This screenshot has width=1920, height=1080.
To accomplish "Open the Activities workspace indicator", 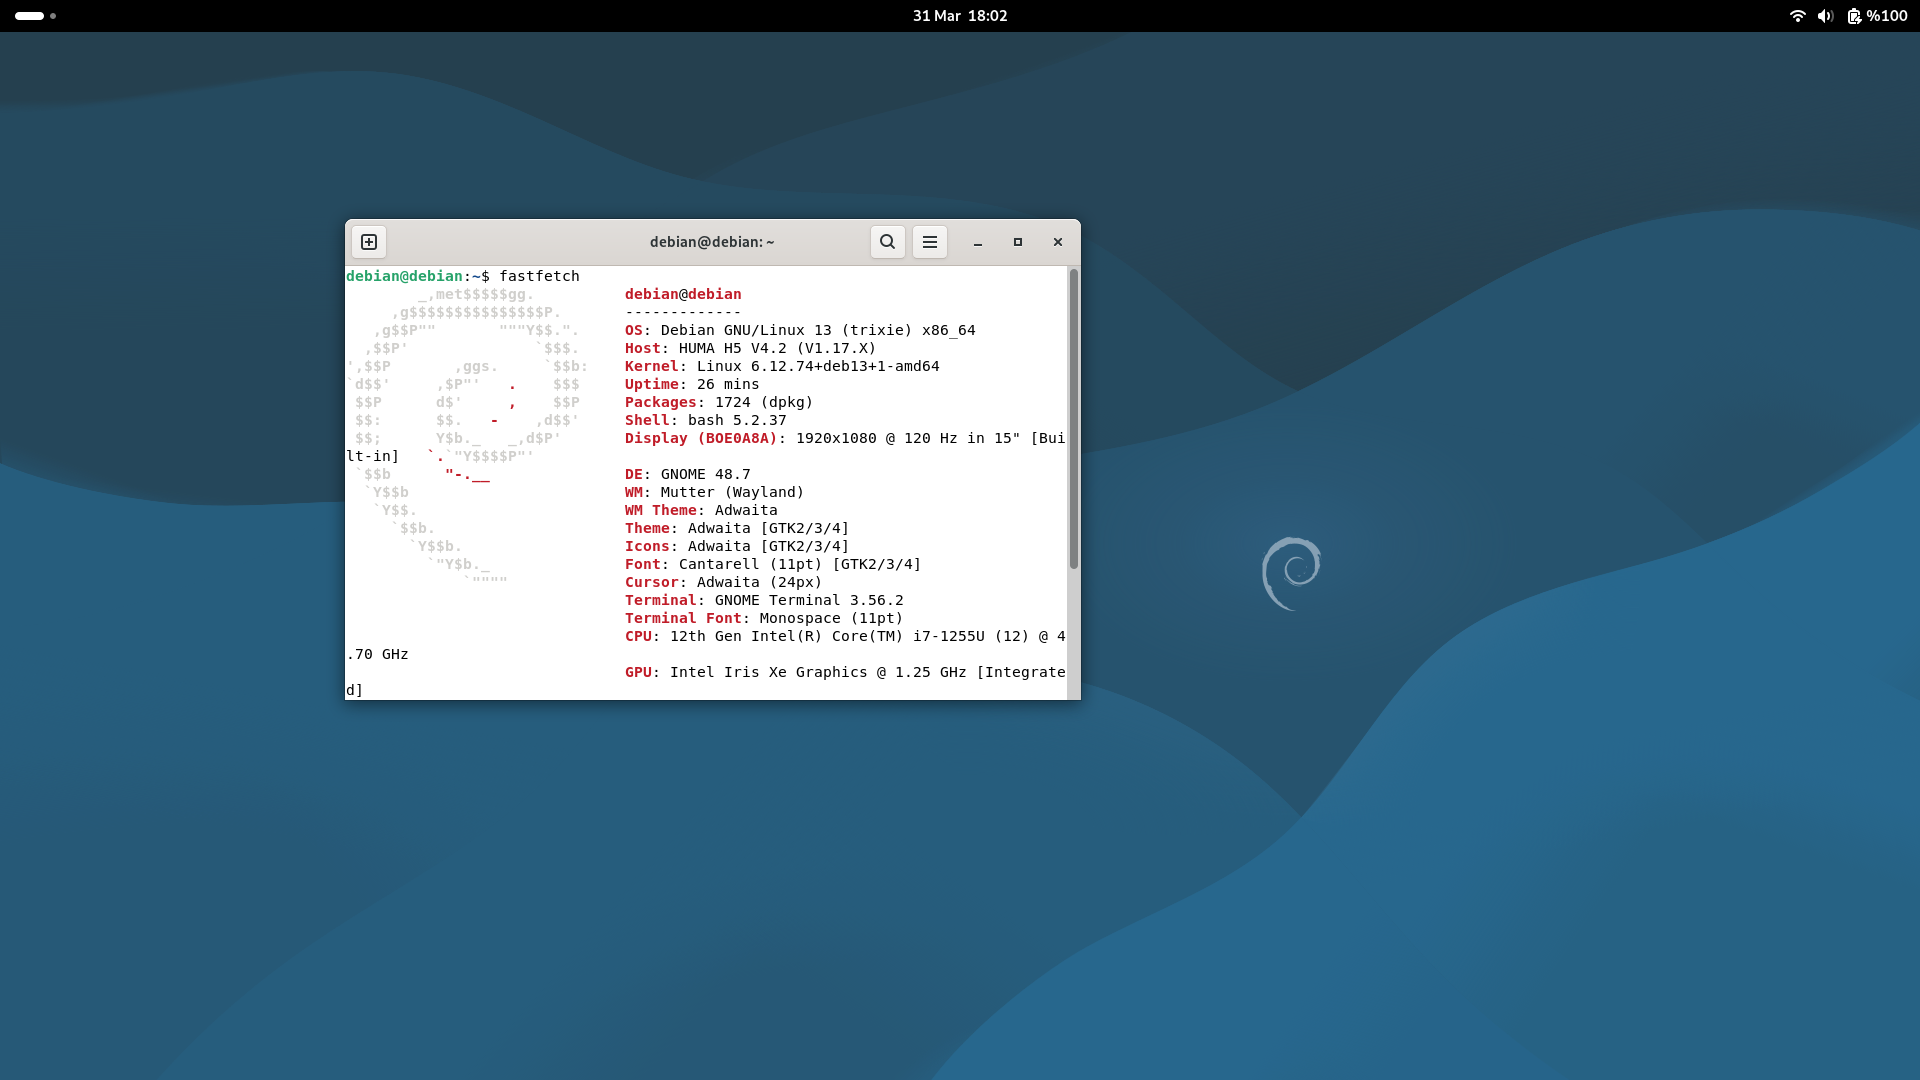I will [x=35, y=16].
